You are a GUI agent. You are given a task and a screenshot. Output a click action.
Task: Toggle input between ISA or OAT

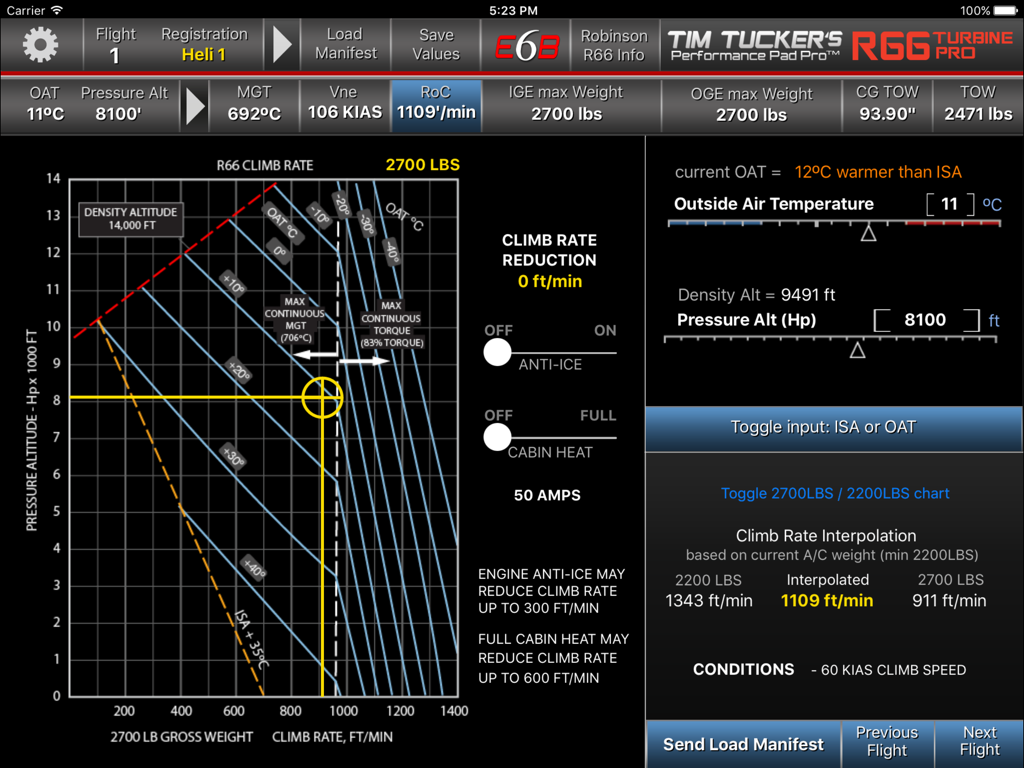(822, 426)
